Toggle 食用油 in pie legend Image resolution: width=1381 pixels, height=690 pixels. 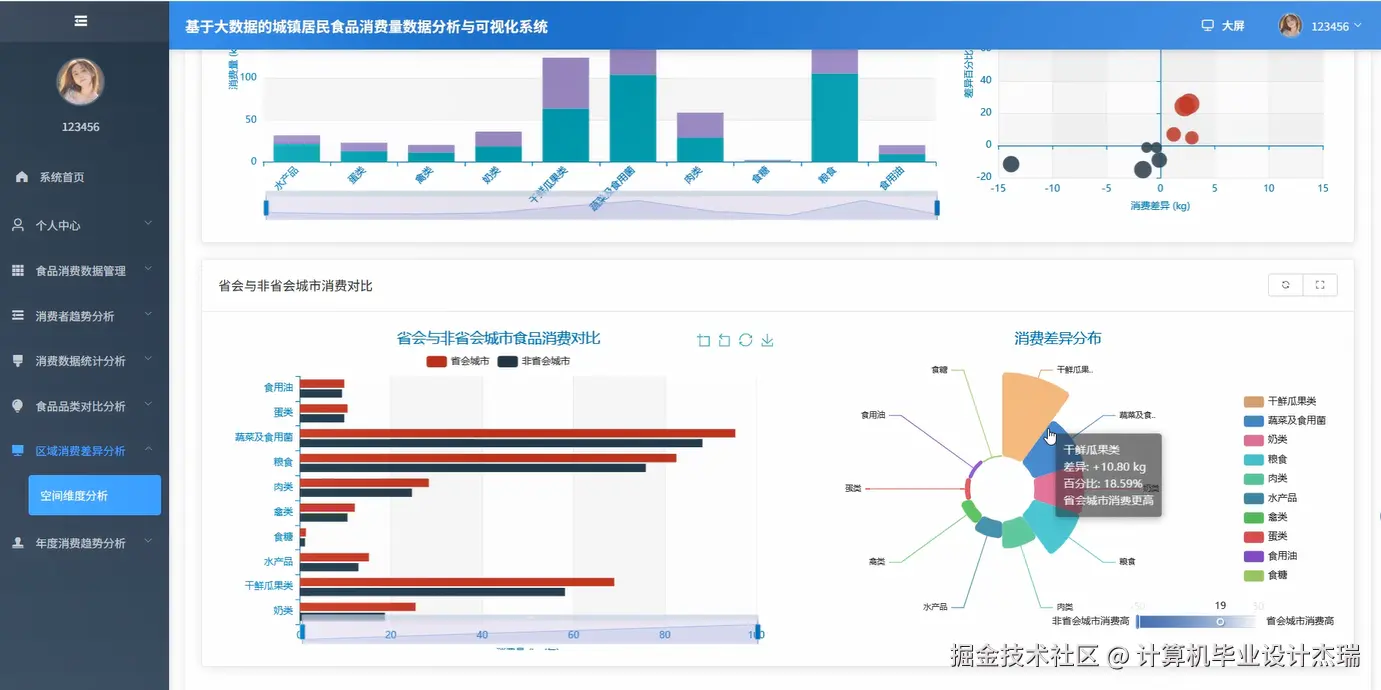(x=1270, y=556)
